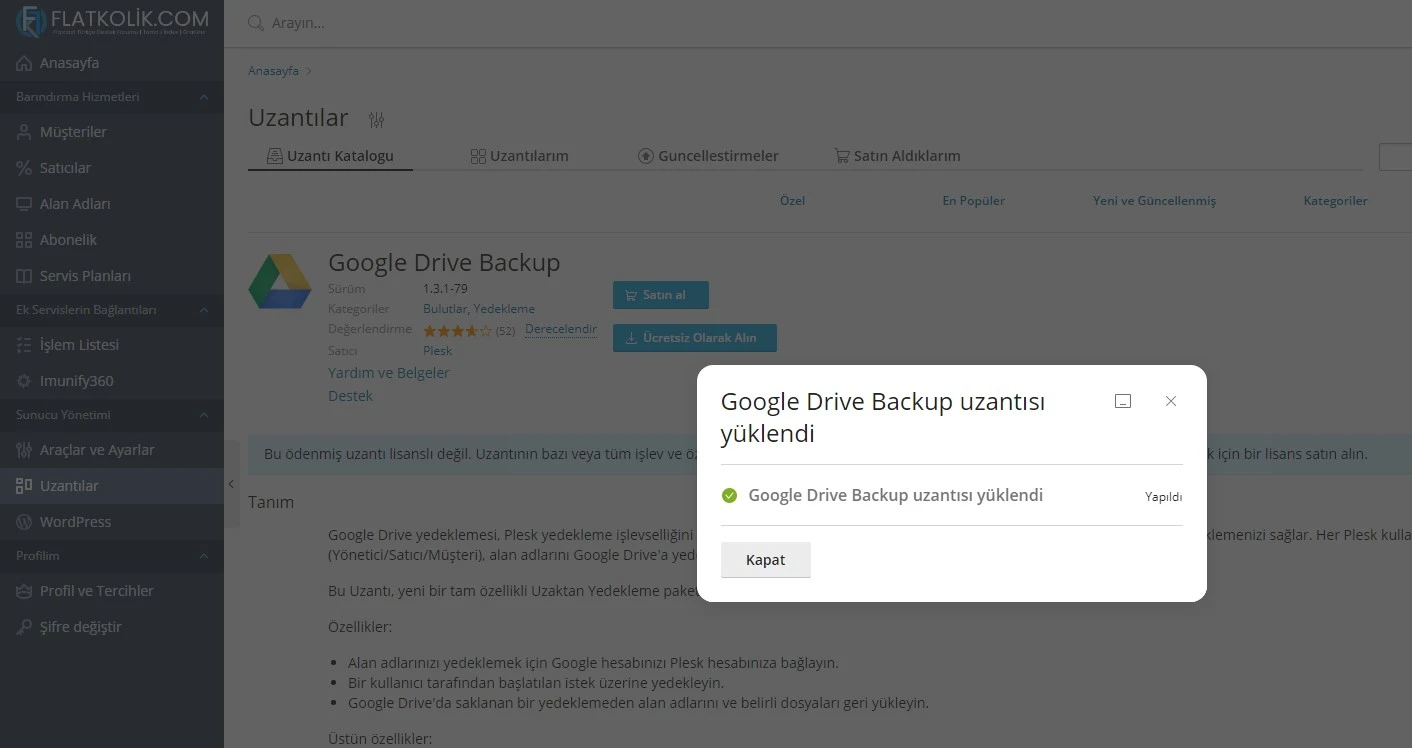
Task: Click the Imunify360 sidebar icon
Action: coord(22,380)
